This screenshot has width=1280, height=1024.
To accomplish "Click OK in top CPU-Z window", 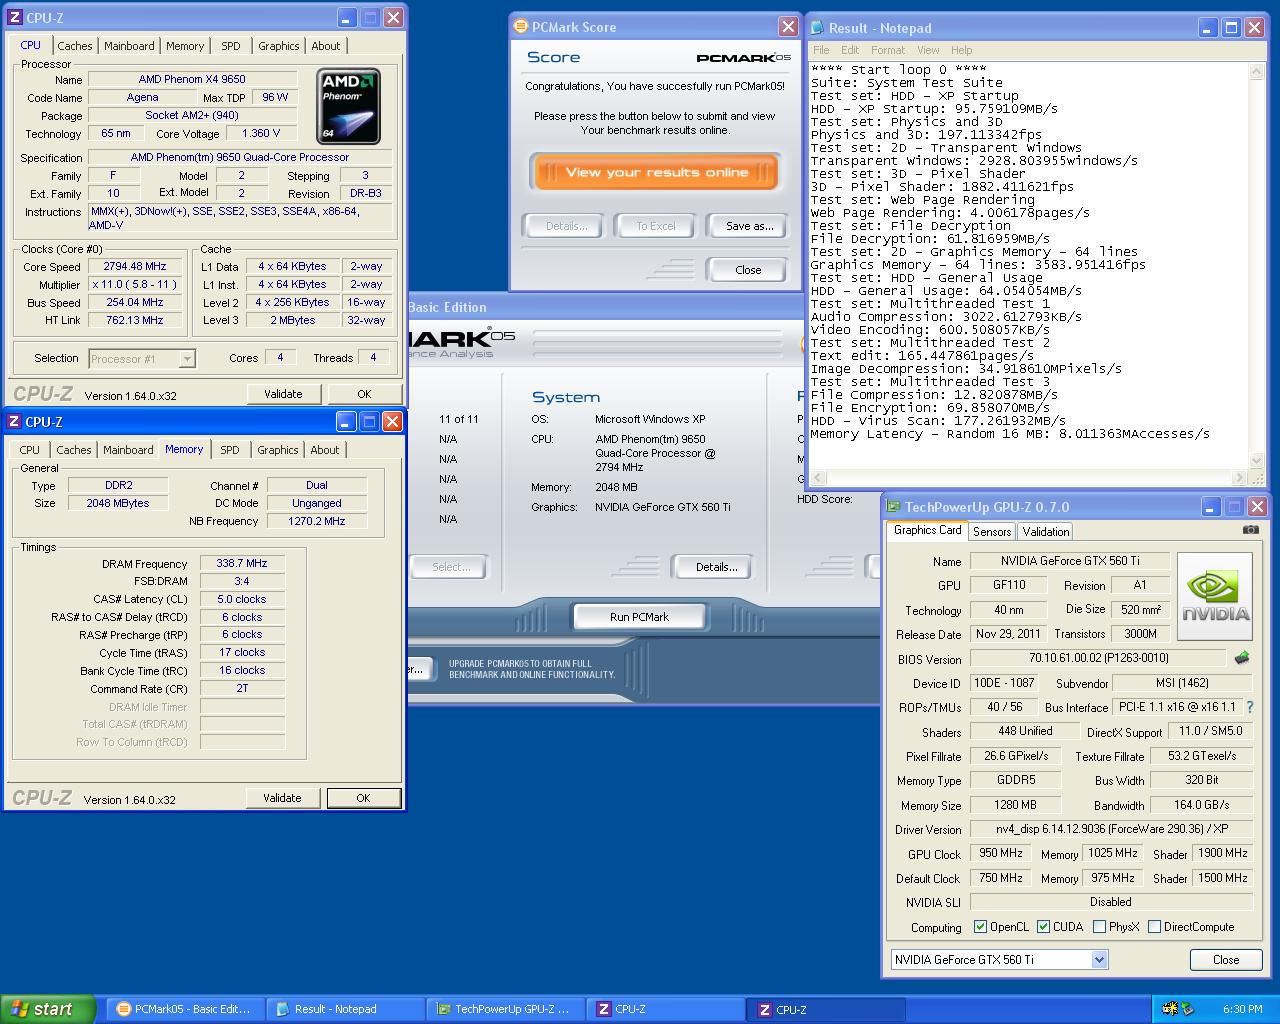I will tap(364, 394).
